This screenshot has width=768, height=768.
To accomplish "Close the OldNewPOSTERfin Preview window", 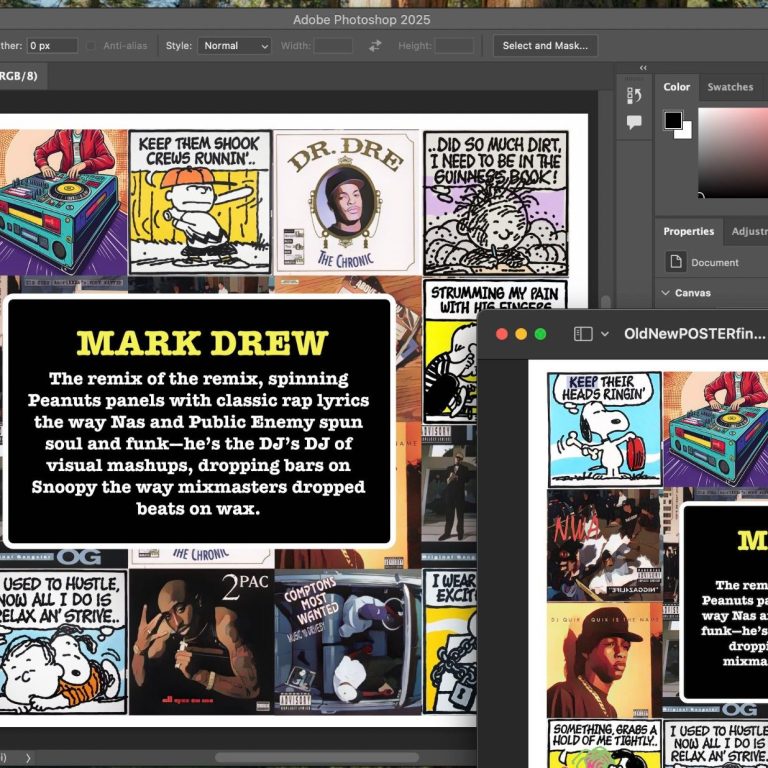I will click(502, 334).
